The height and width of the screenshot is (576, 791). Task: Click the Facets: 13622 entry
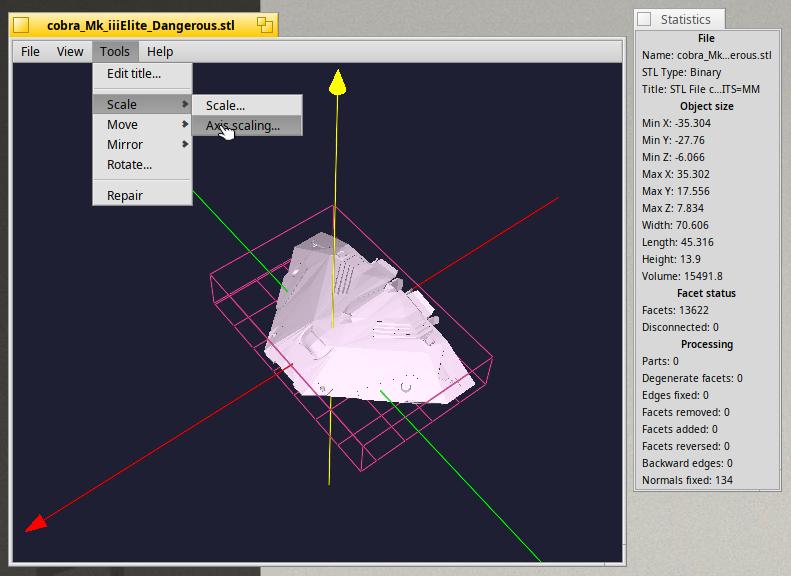click(675, 310)
